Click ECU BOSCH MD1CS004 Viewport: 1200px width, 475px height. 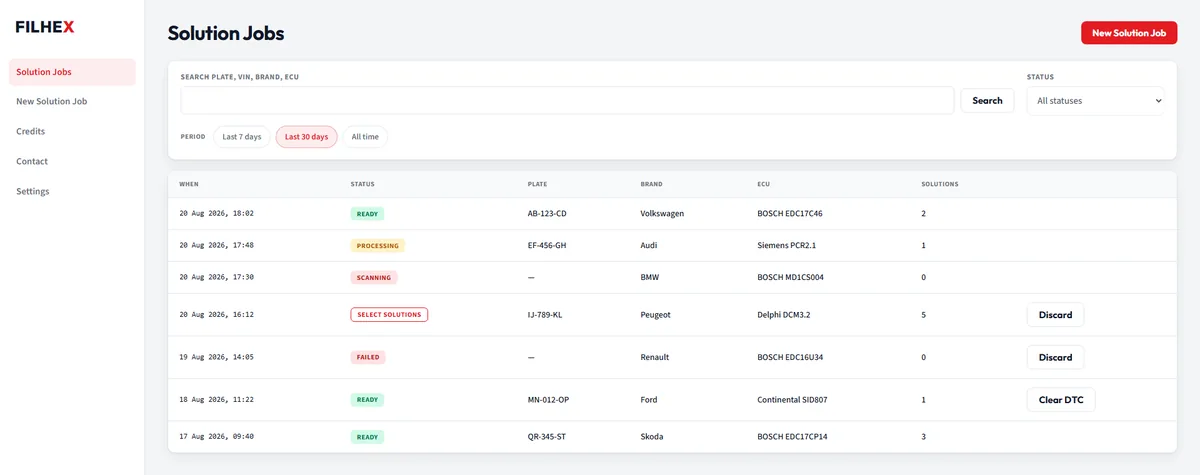tap(791, 277)
